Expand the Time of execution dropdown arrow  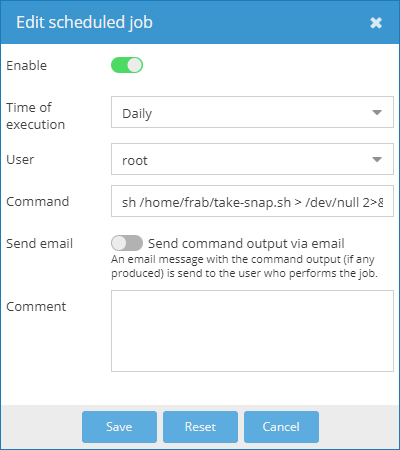[x=377, y=113]
